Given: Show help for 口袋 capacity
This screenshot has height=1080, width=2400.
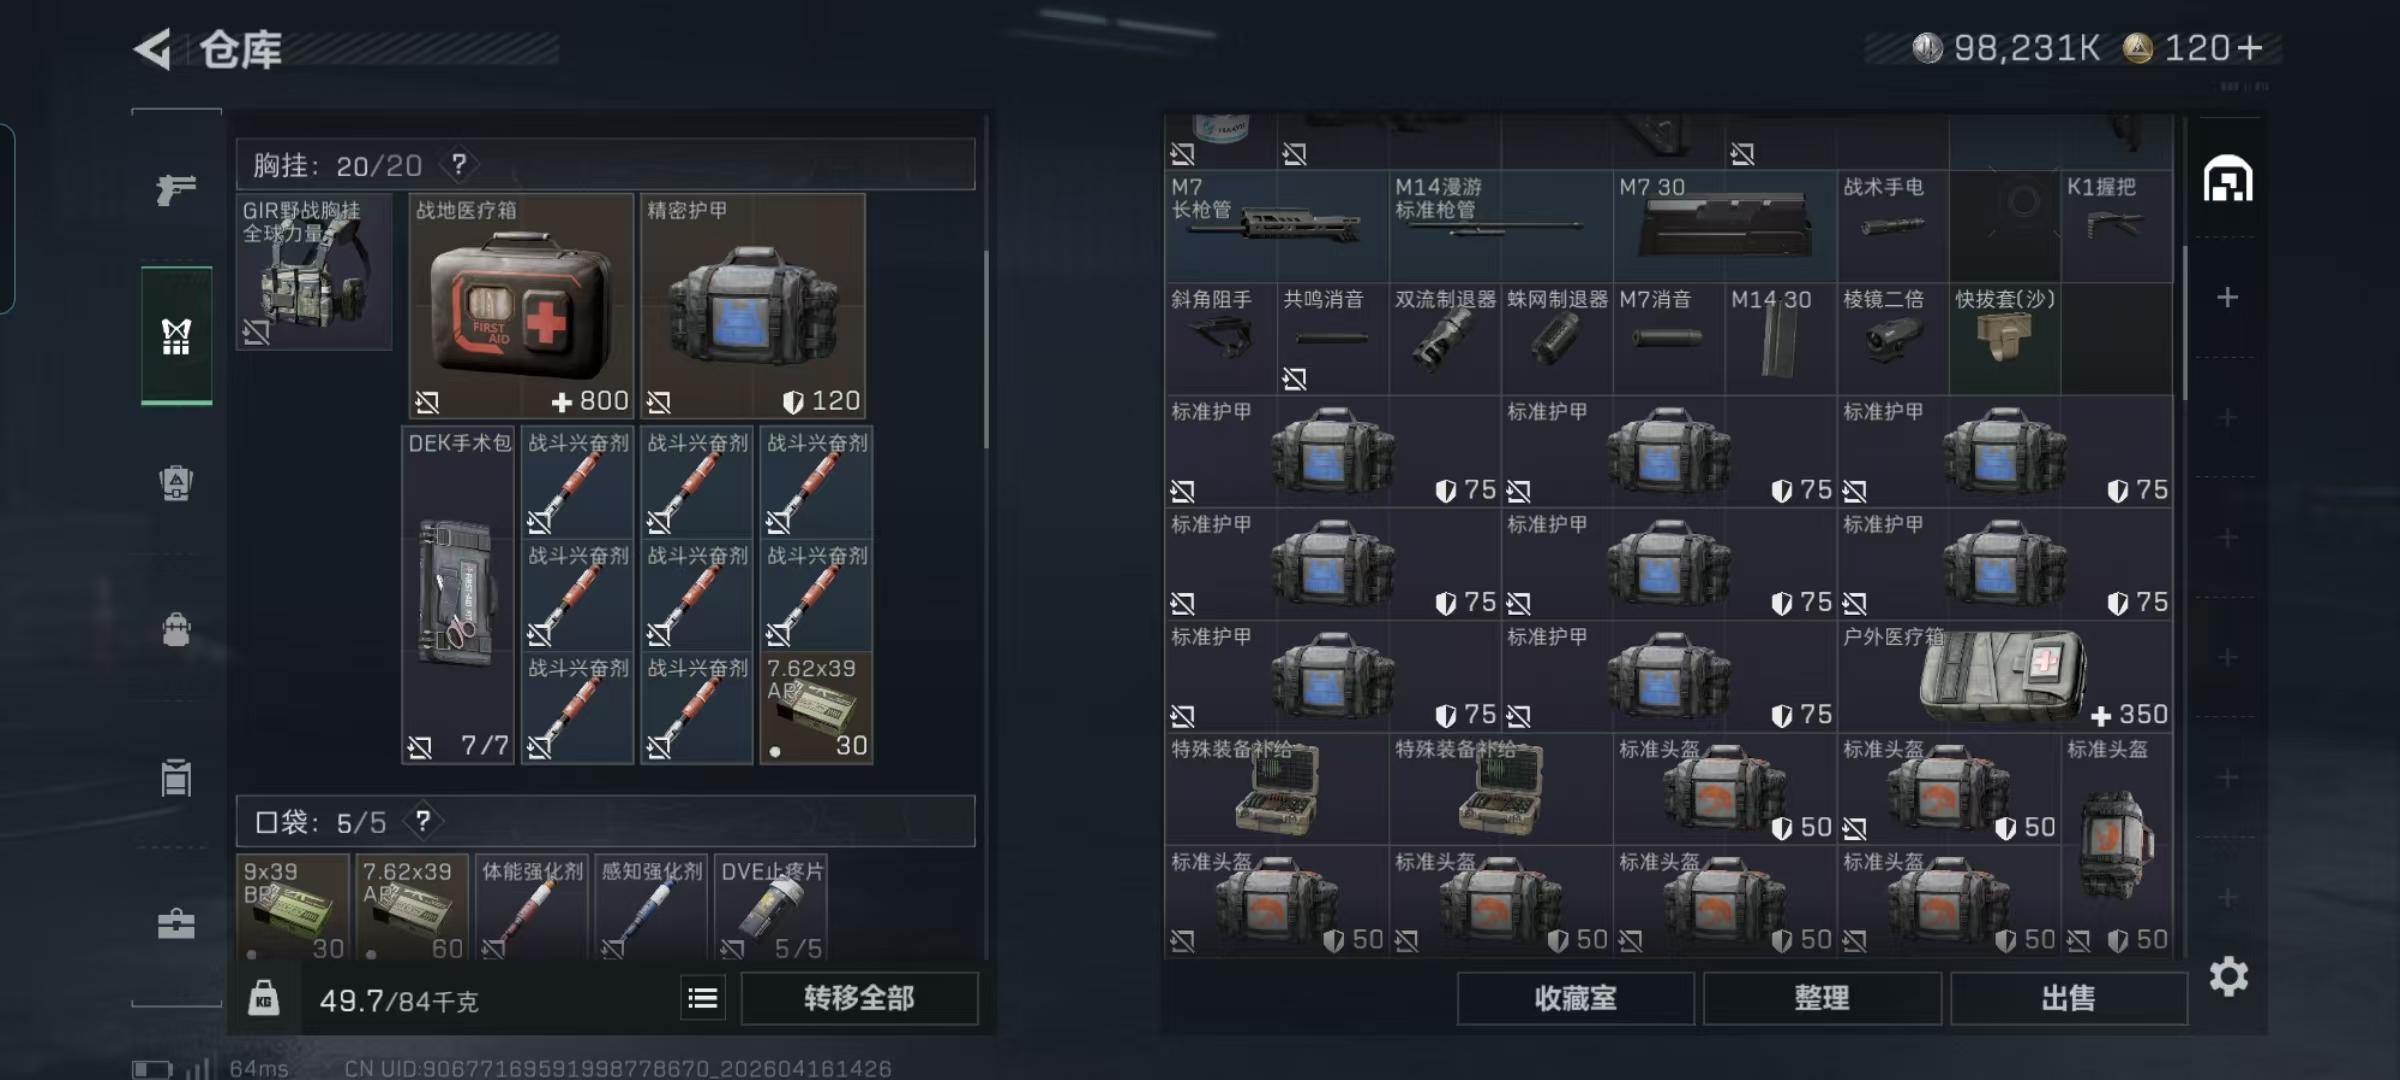Looking at the screenshot, I should point(423,821).
